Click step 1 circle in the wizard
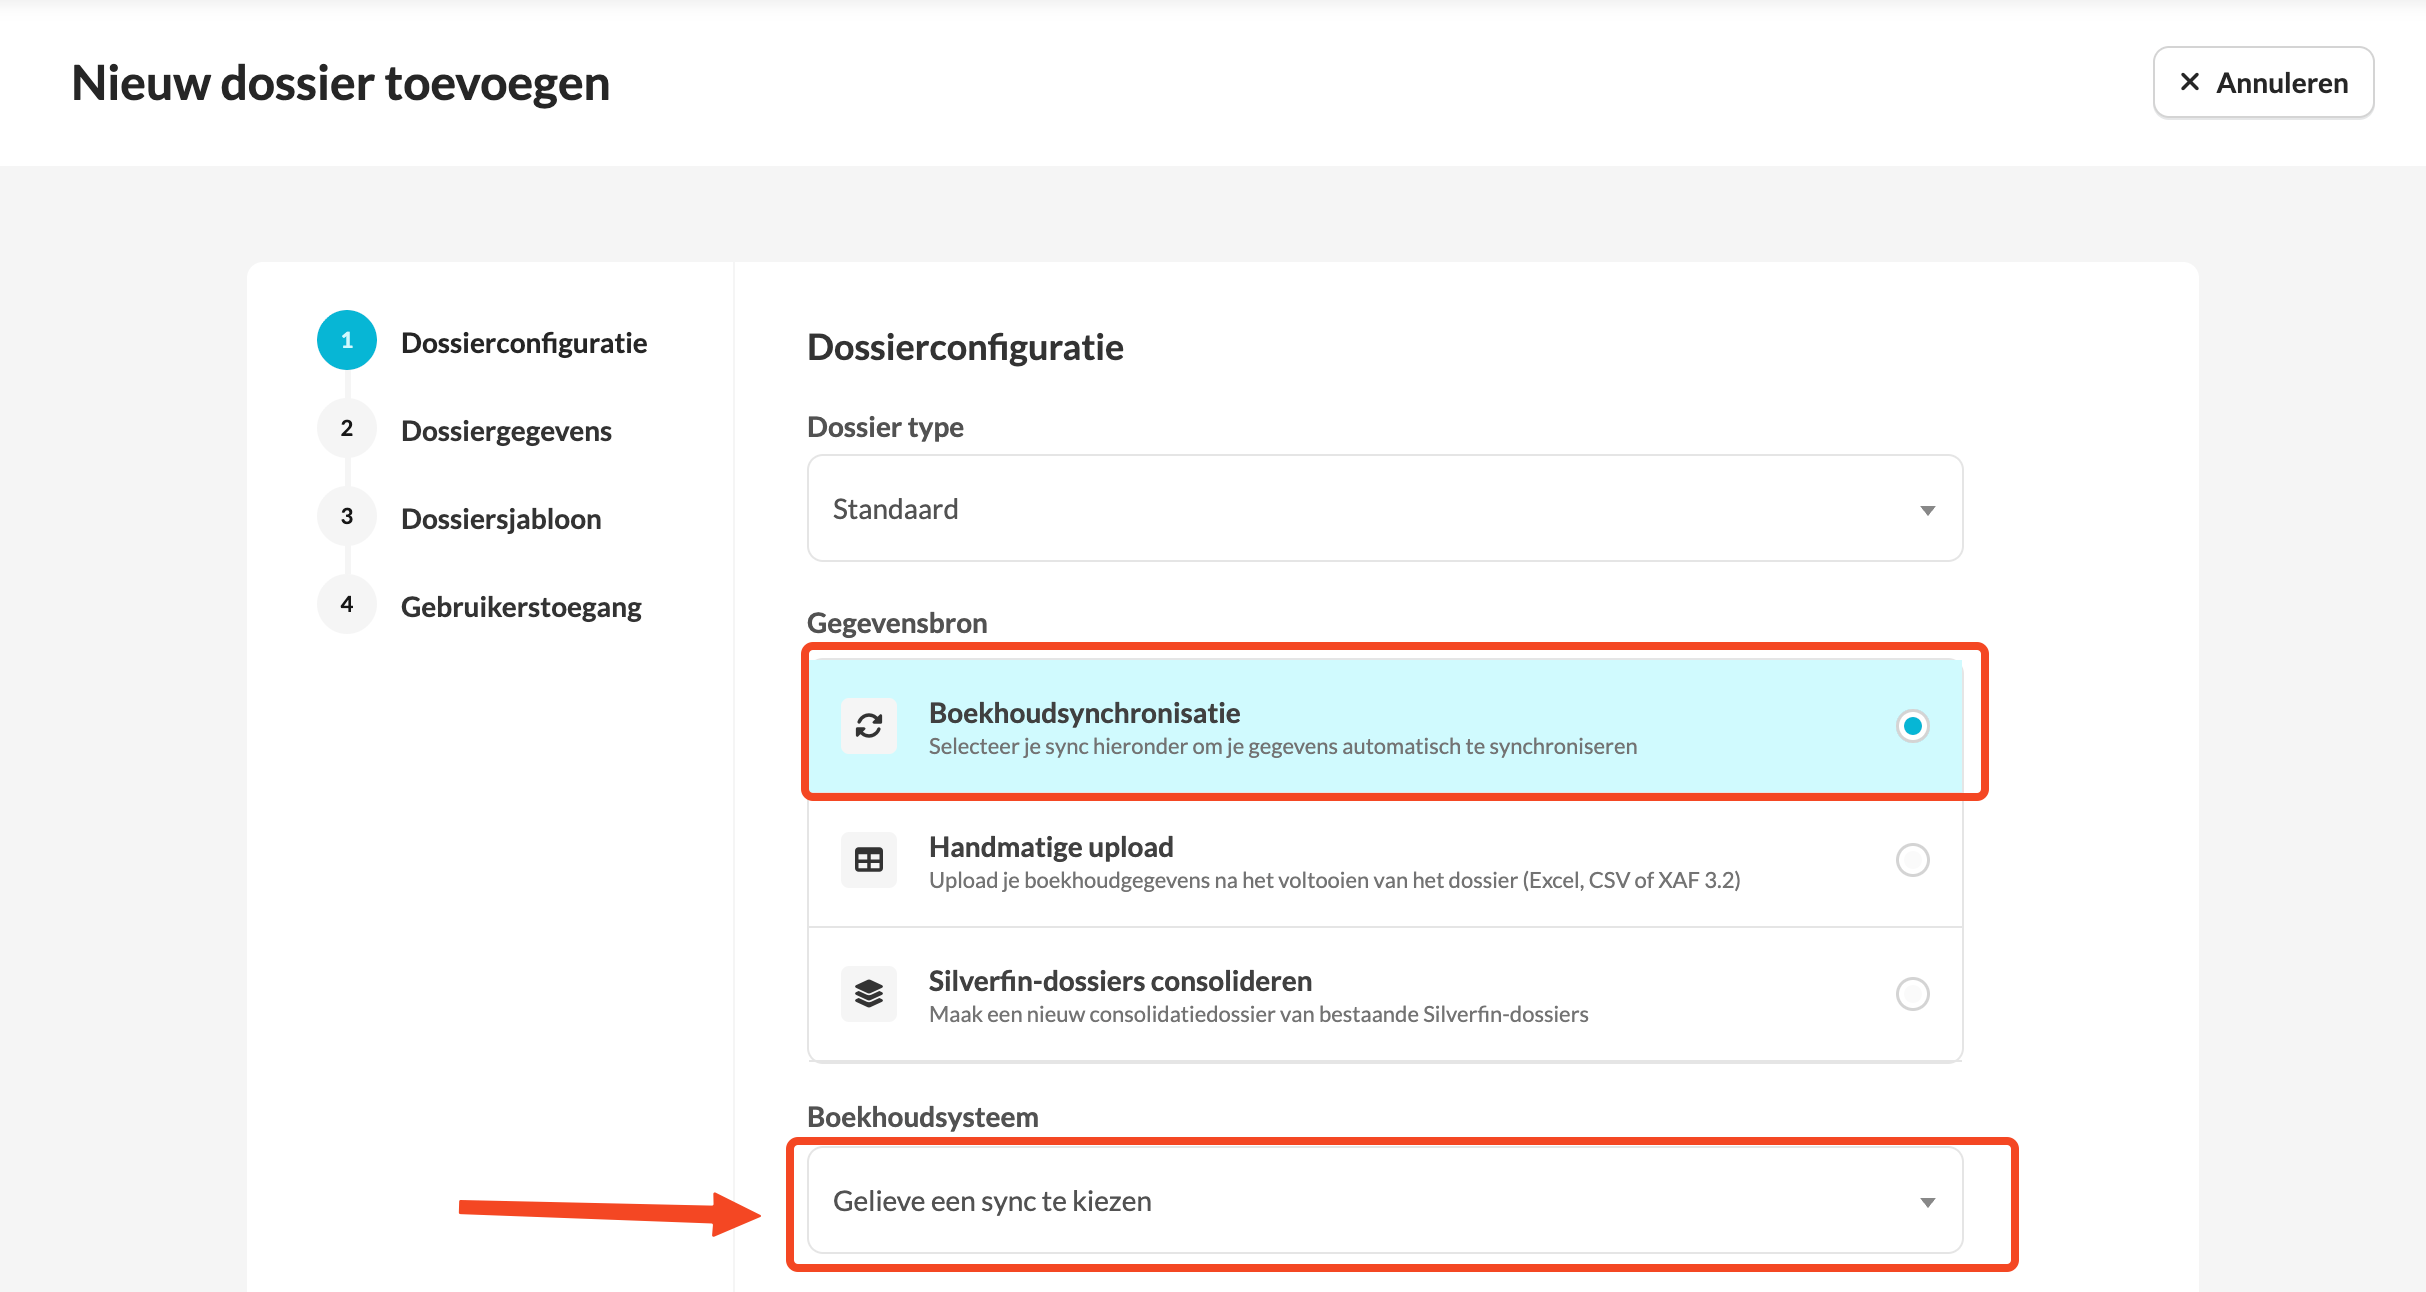The width and height of the screenshot is (2426, 1292). [x=346, y=340]
